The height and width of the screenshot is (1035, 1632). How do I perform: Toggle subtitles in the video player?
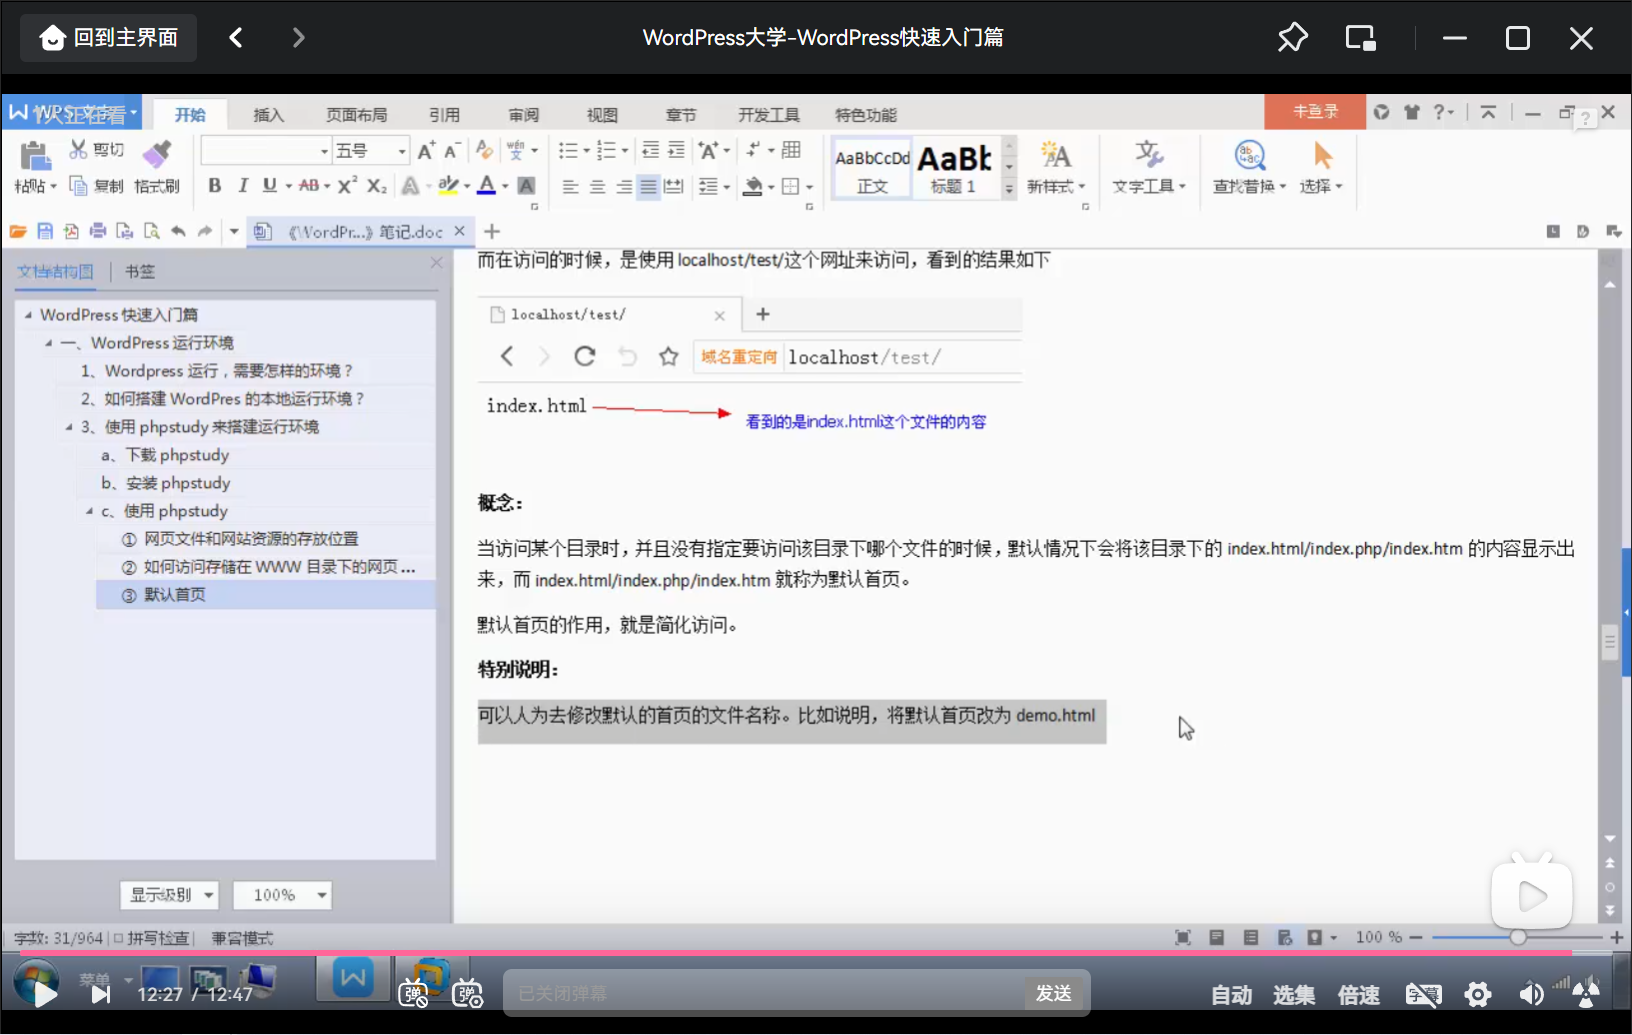tap(1423, 994)
